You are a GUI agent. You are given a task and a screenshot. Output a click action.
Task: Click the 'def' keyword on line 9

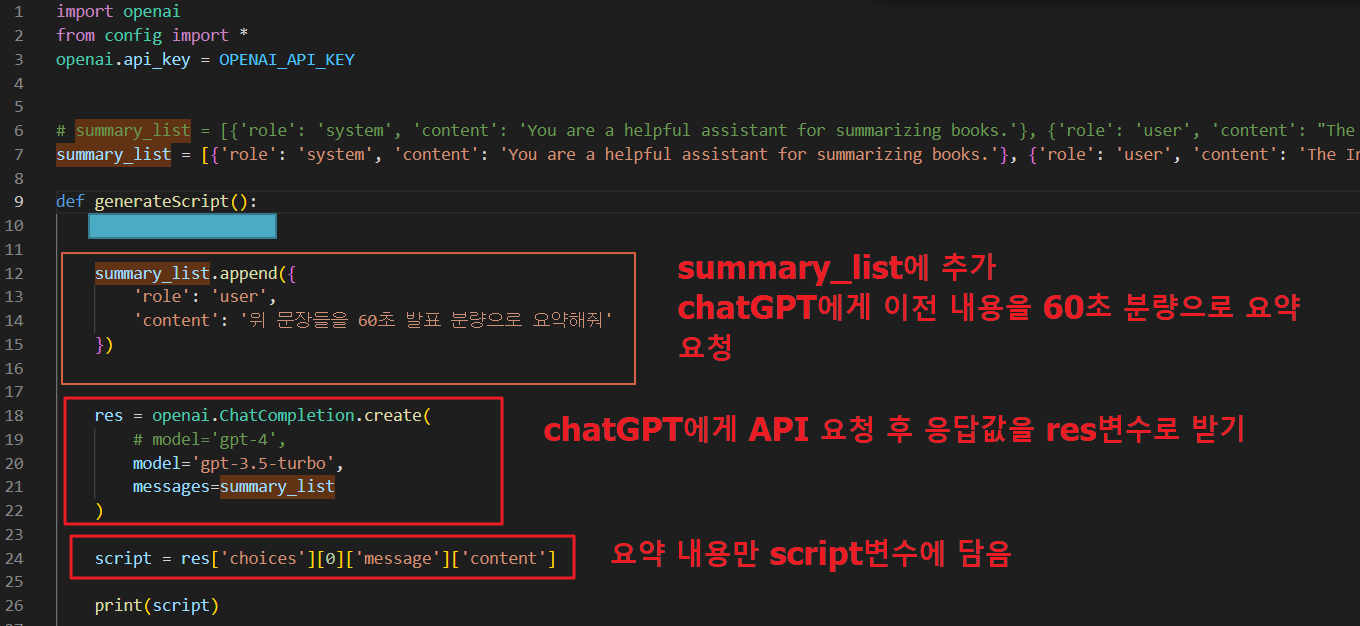(x=70, y=201)
